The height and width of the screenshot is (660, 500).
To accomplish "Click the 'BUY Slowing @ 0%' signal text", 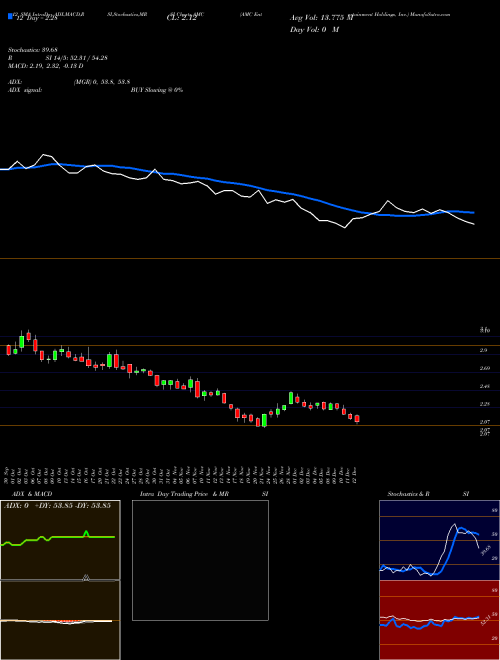I will tap(157, 90).
